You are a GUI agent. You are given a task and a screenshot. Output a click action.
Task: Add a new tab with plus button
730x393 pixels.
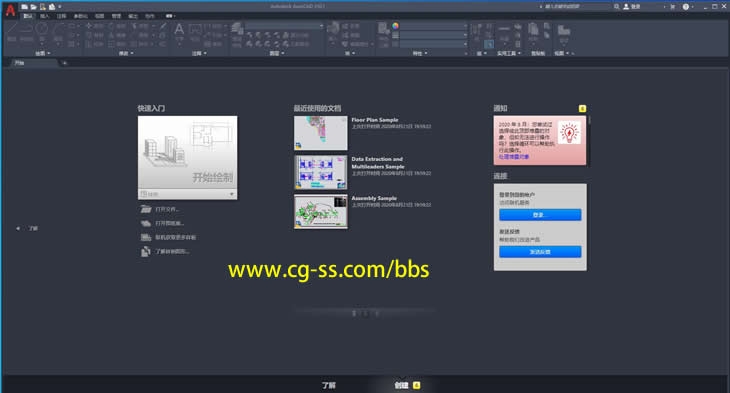pos(65,63)
